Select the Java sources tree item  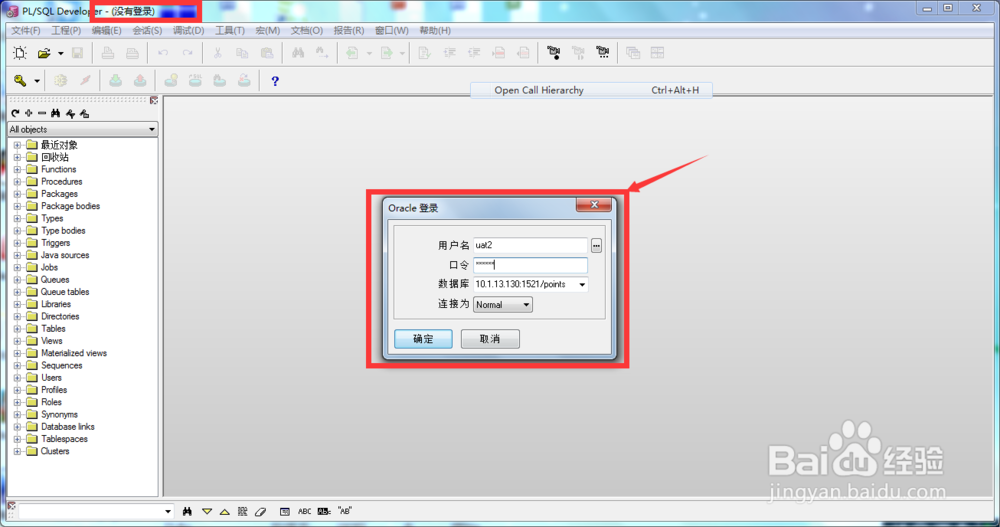65,255
